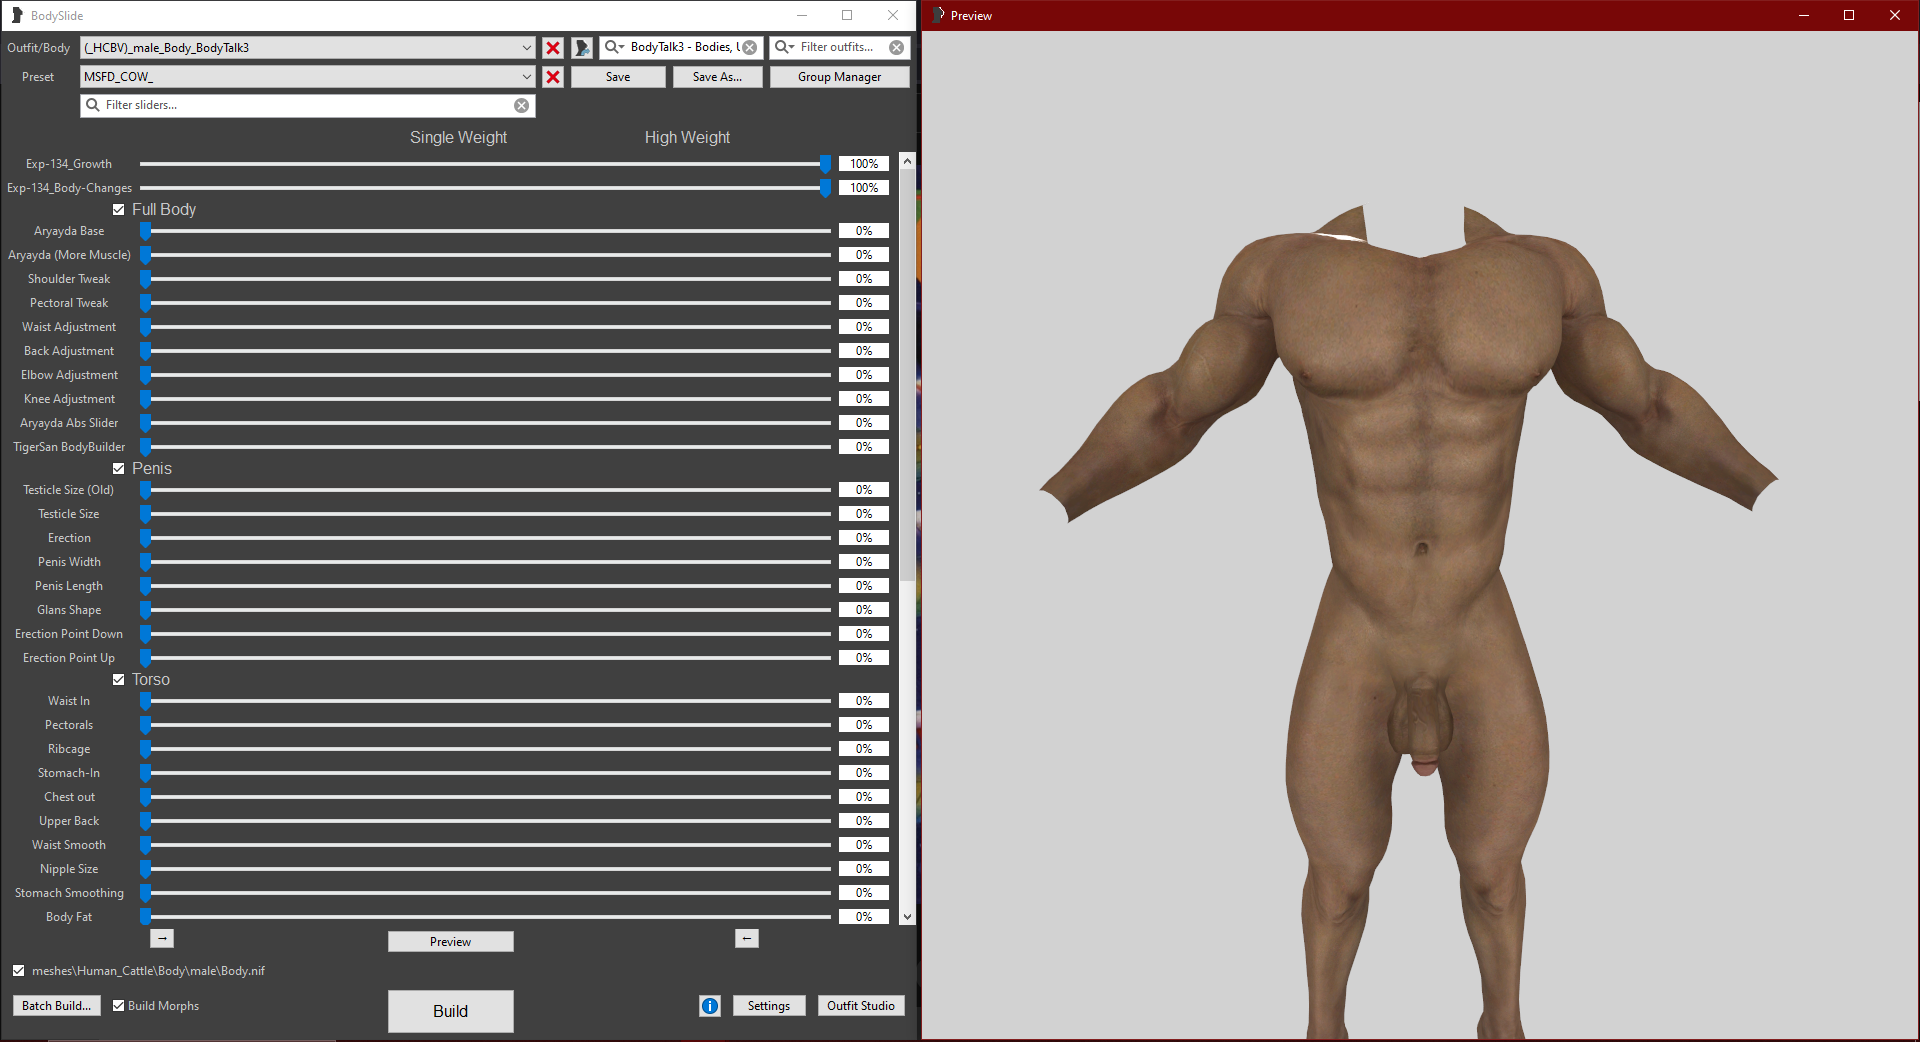This screenshot has width=1920, height=1042.
Task: Click the Outfit Studio figure icon in the top row
Action: click(x=582, y=48)
